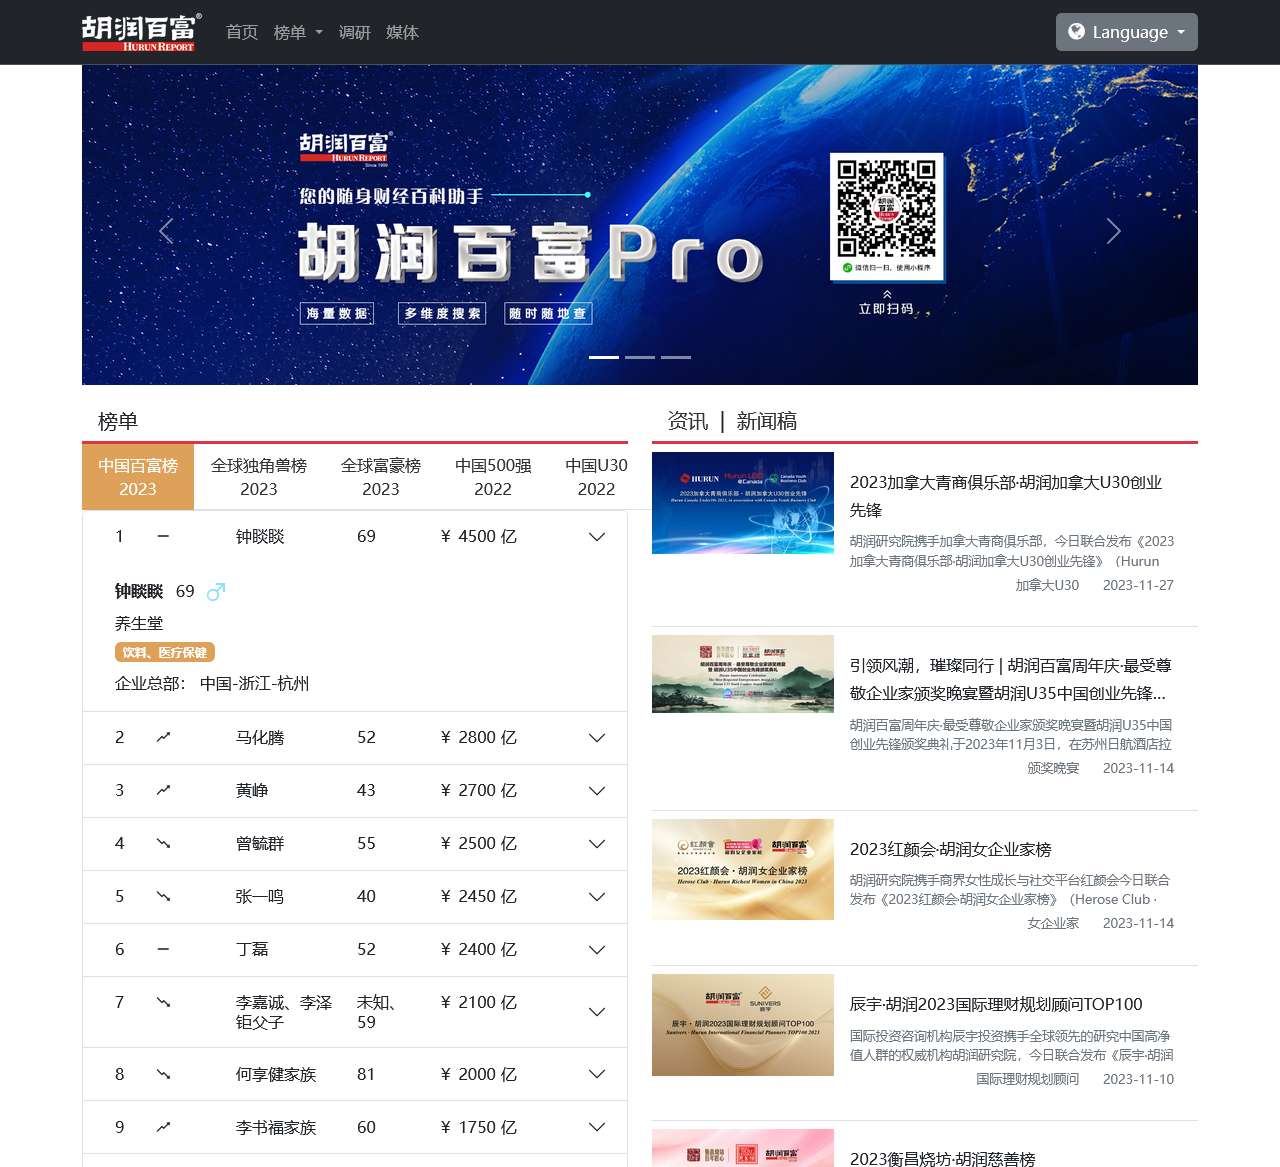1280x1167 pixels.
Task: Select the third carousel indicator
Action: pyautogui.click(x=676, y=357)
